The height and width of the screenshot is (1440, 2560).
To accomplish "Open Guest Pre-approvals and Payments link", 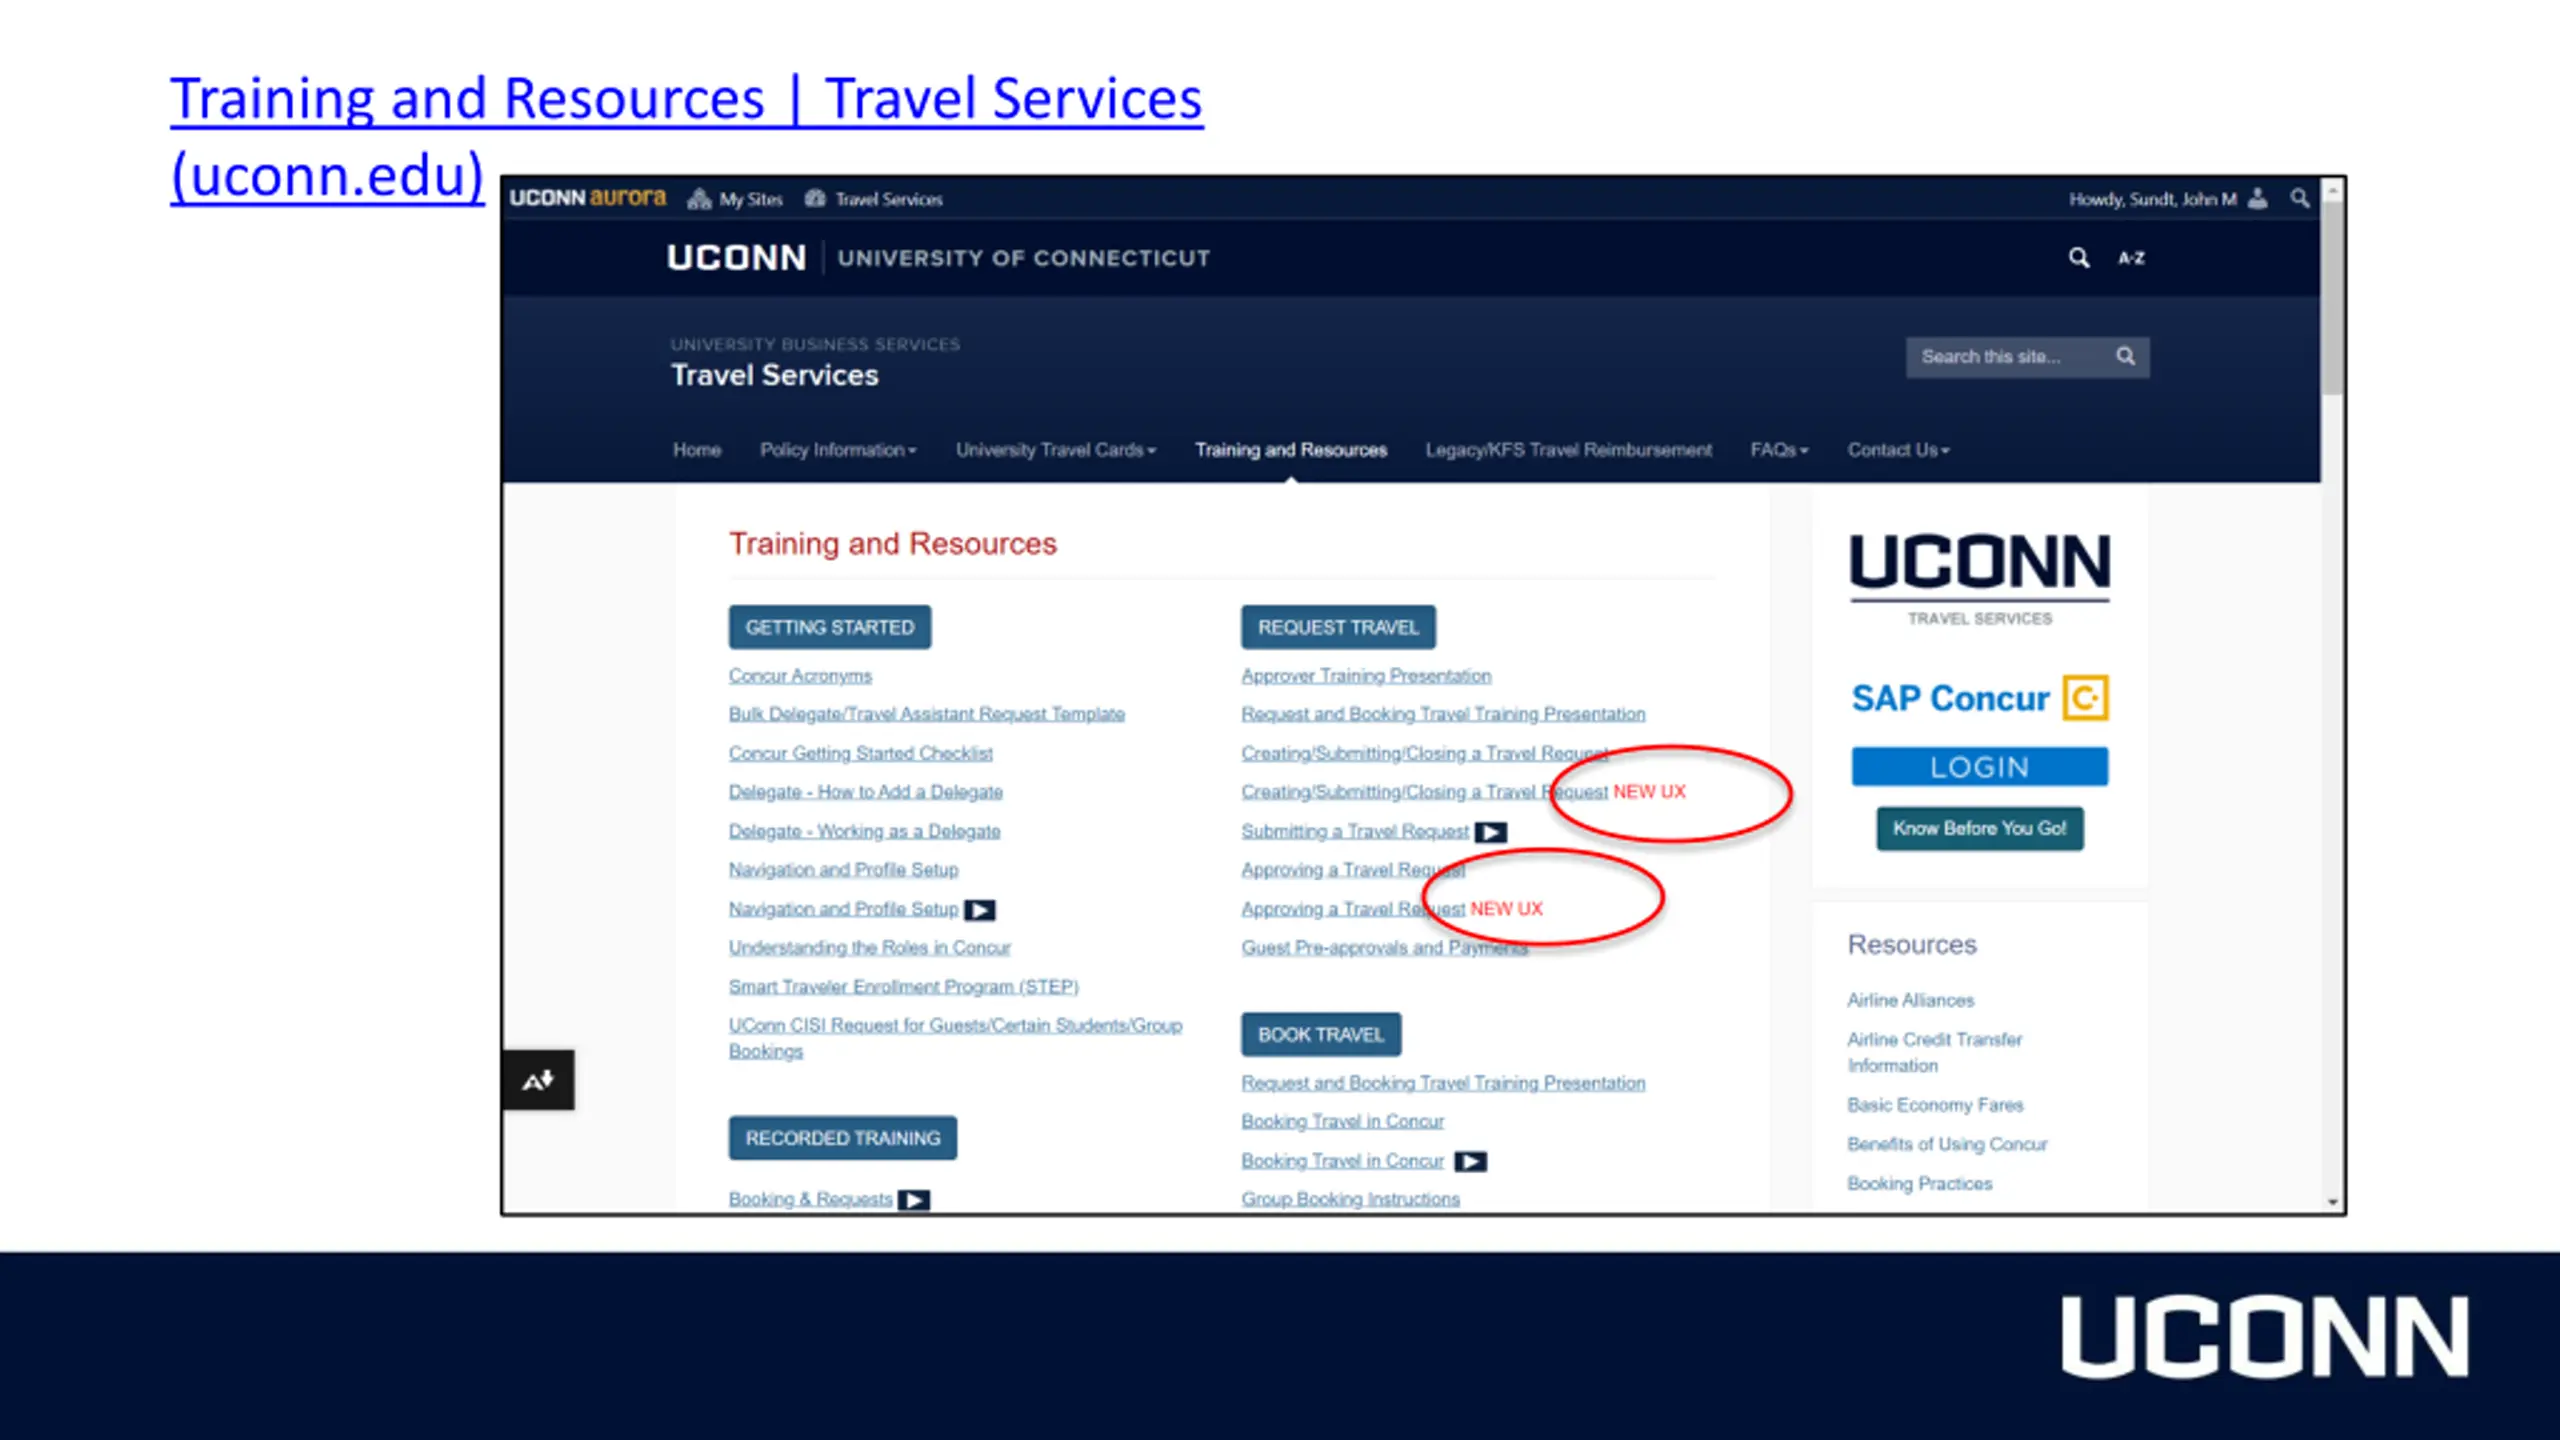I will tap(1385, 948).
